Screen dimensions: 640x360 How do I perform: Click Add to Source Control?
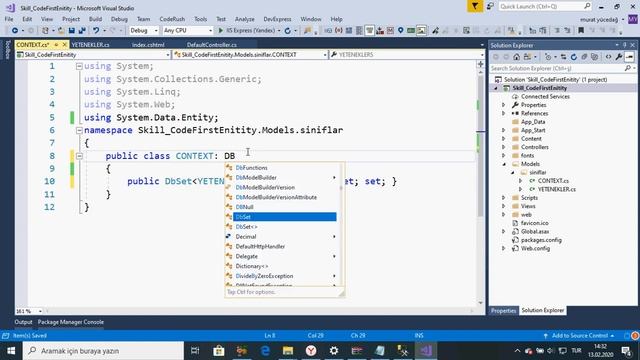pos(580,336)
